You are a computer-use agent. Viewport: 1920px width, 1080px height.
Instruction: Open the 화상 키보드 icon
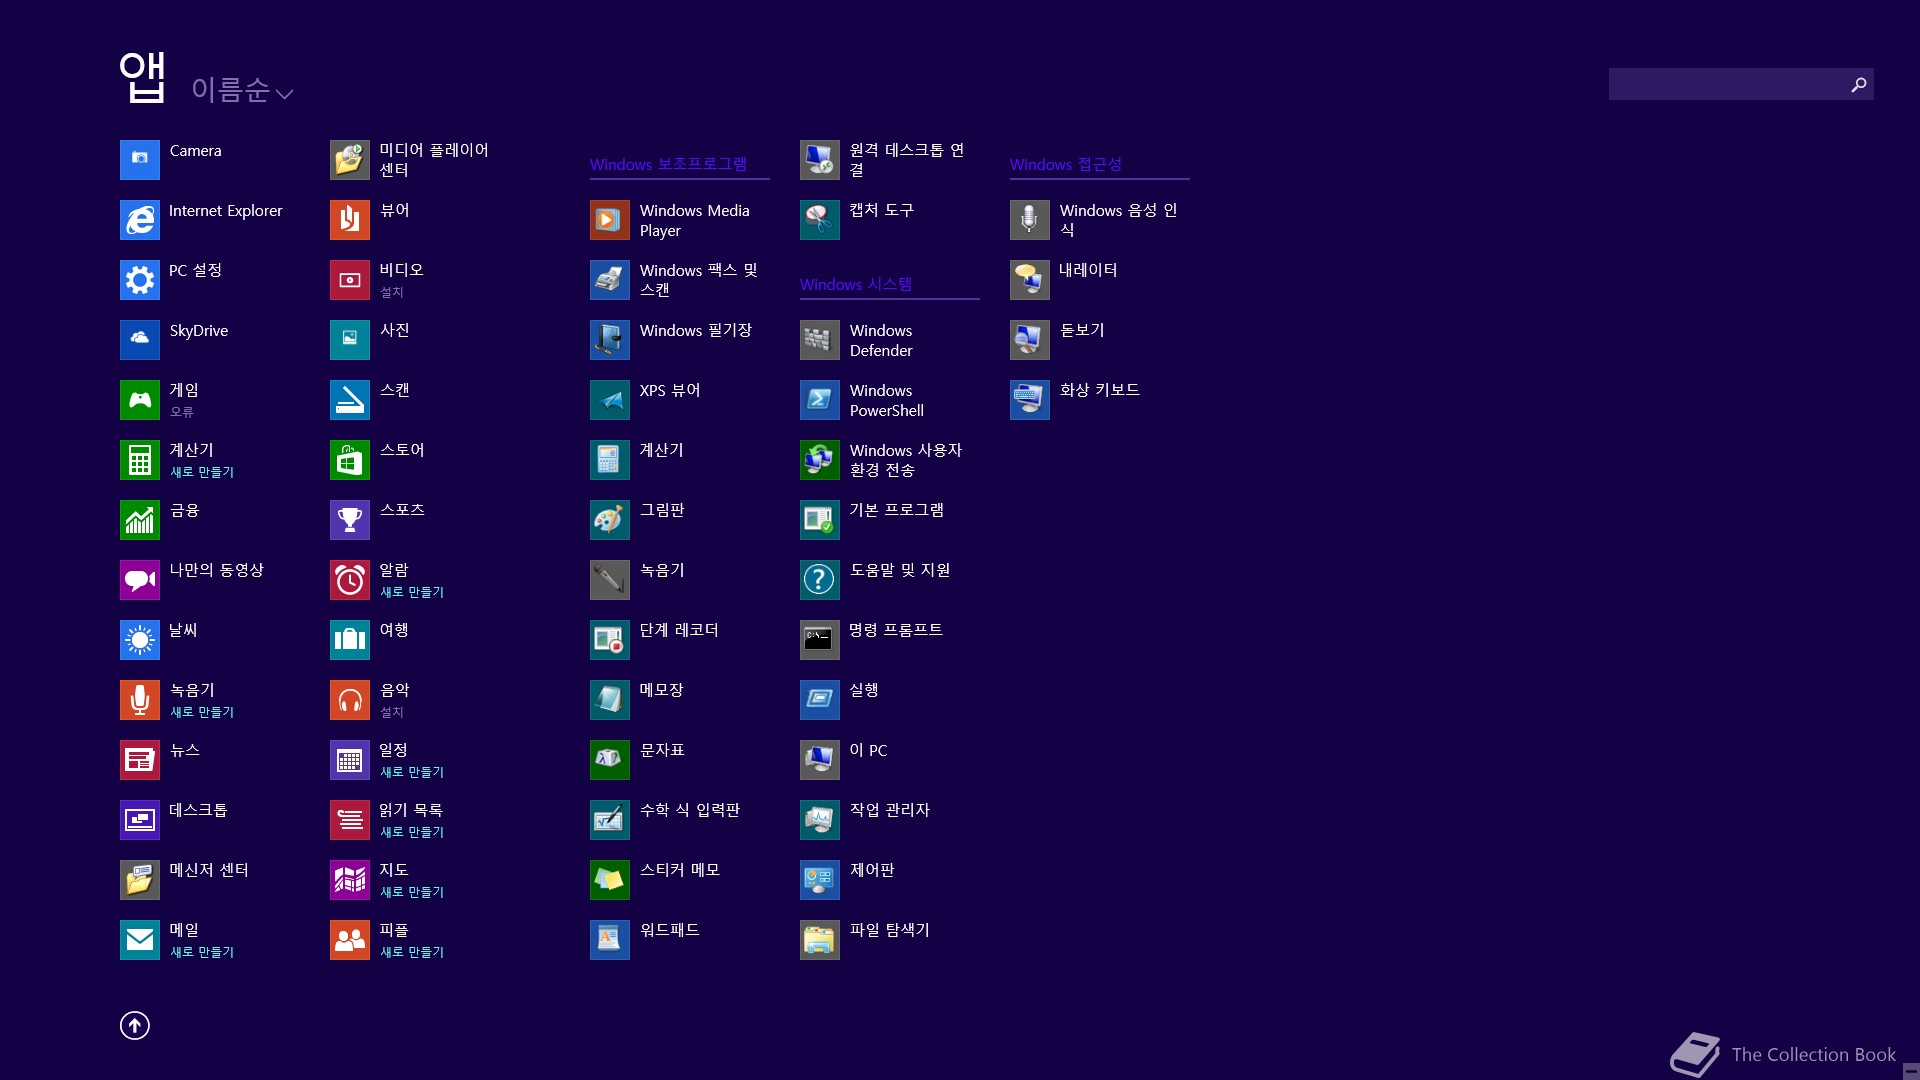coord(1030,400)
